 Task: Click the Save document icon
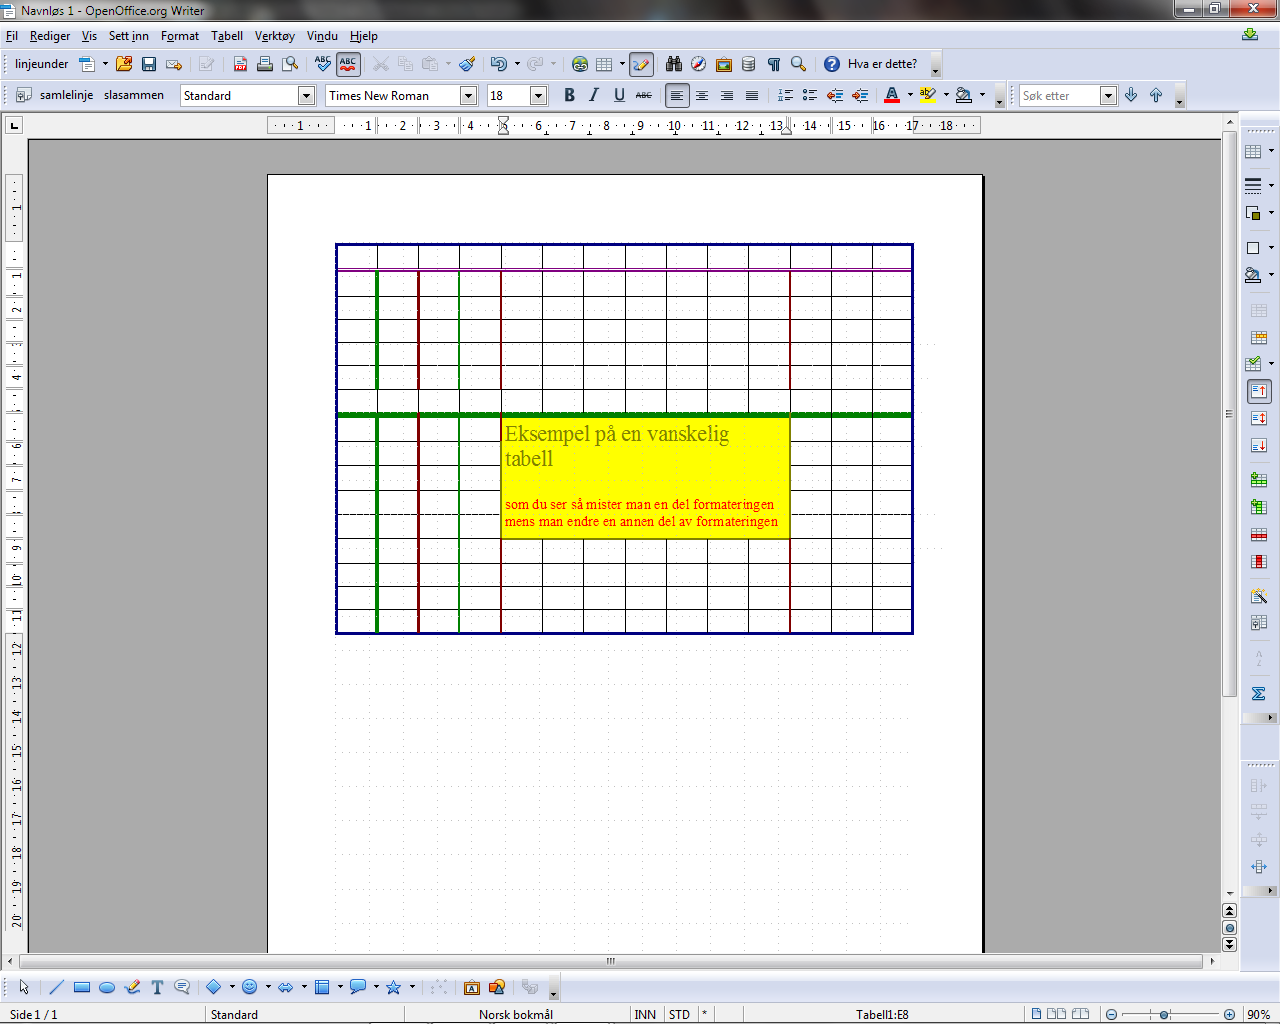click(149, 64)
